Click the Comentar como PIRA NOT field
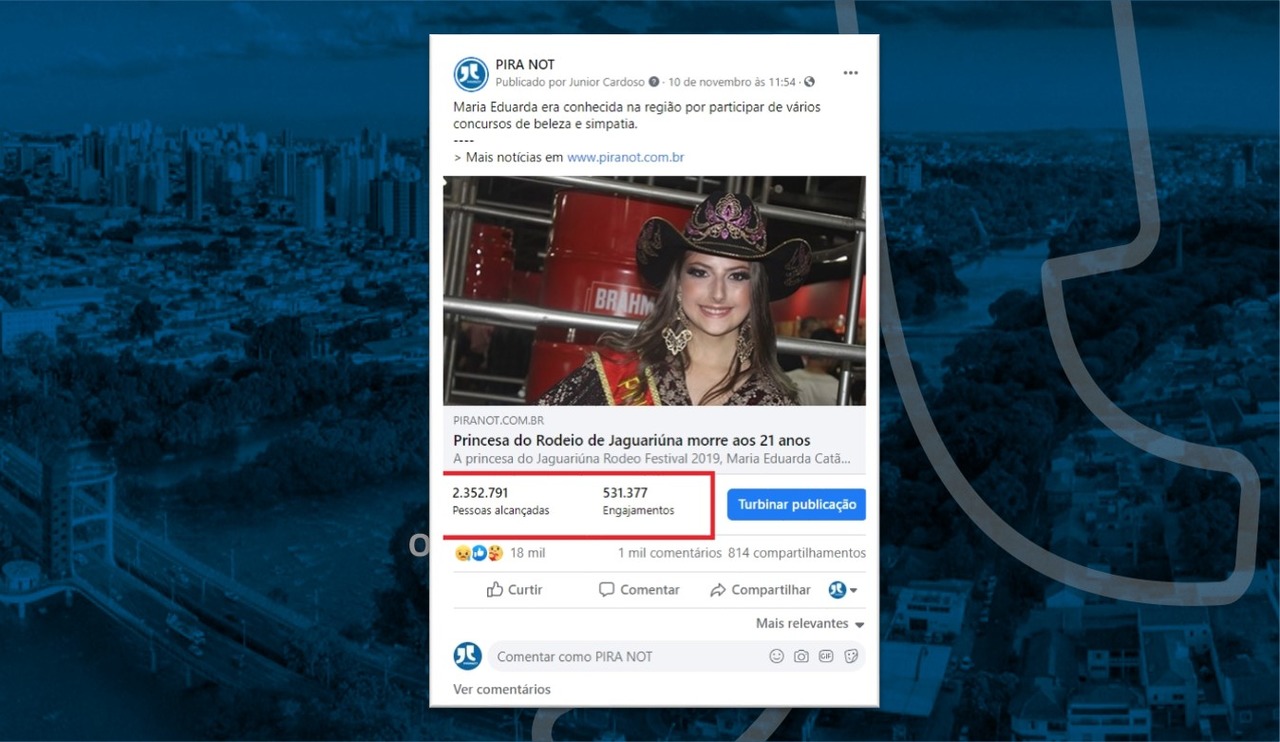This screenshot has height=742, width=1280. (620, 656)
